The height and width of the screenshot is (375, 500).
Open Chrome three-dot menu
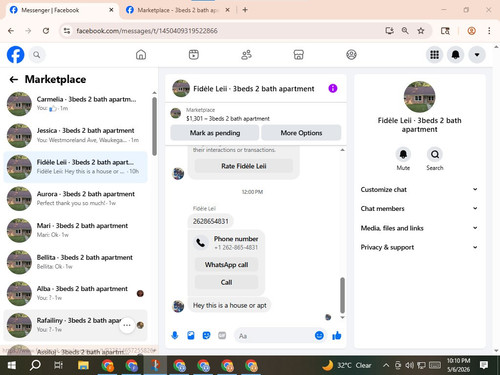pos(489,31)
